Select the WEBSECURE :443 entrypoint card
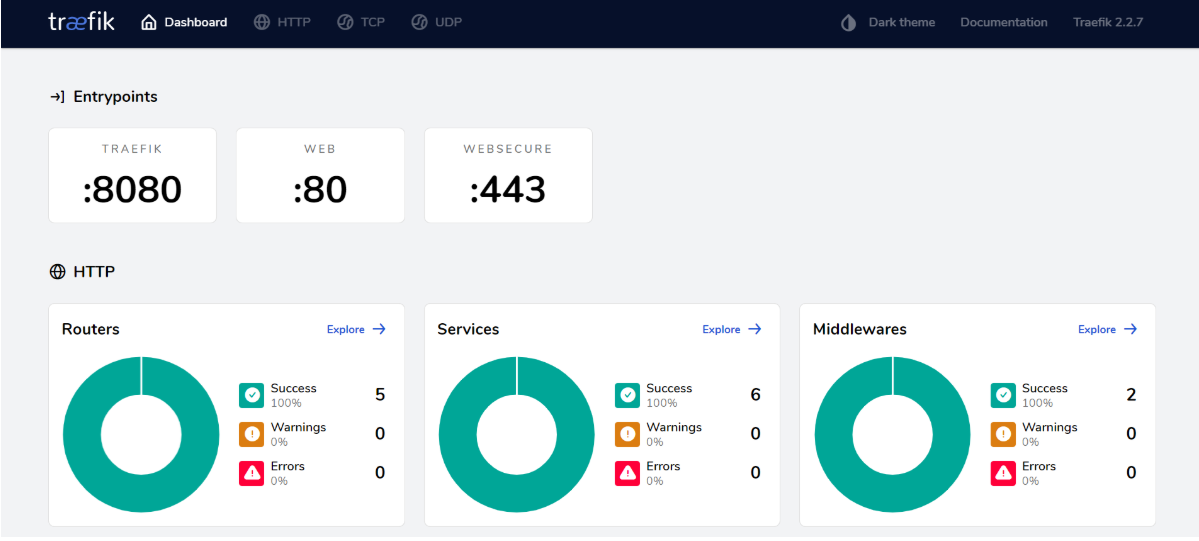 tap(509, 175)
